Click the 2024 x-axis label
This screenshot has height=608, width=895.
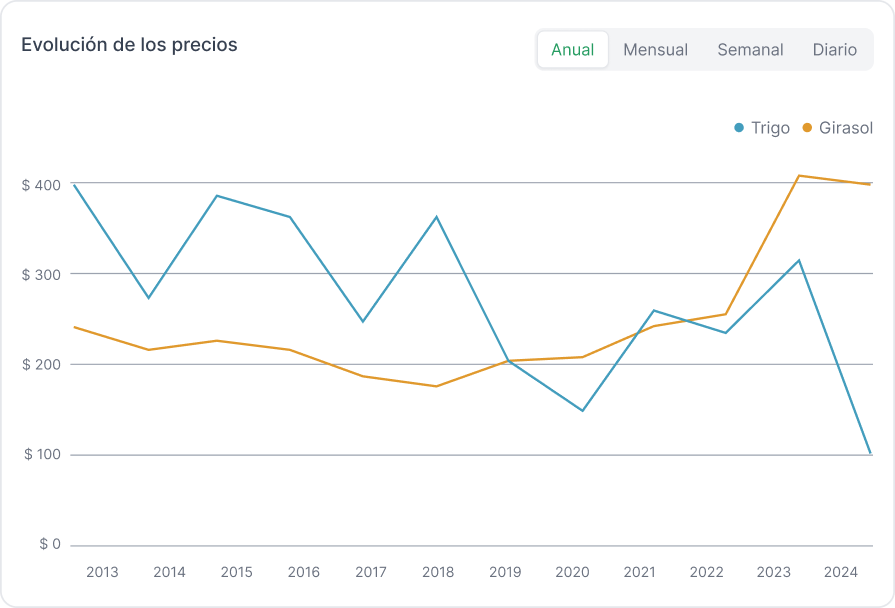[840, 573]
